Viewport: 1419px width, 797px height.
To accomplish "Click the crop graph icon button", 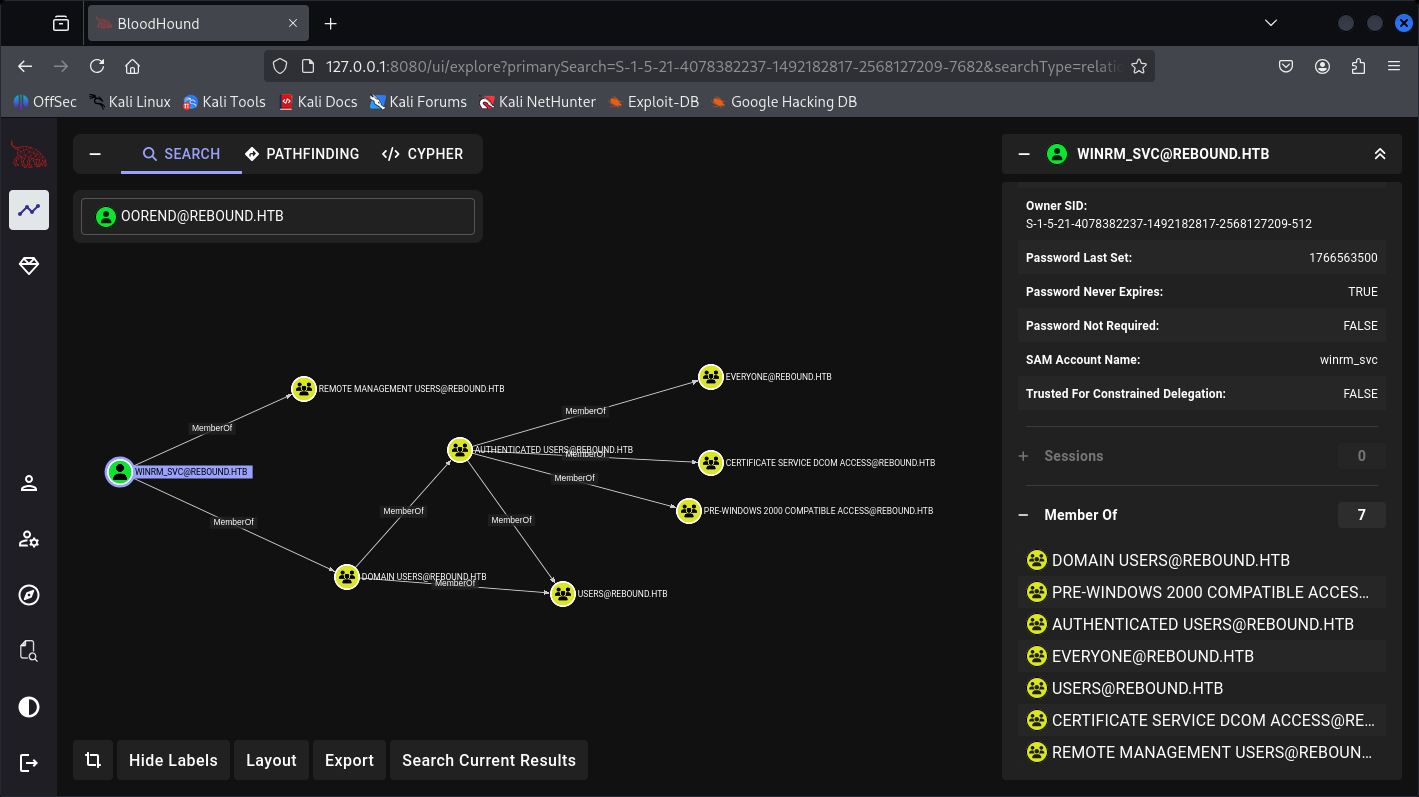I will pyautogui.click(x=93, y=760).
